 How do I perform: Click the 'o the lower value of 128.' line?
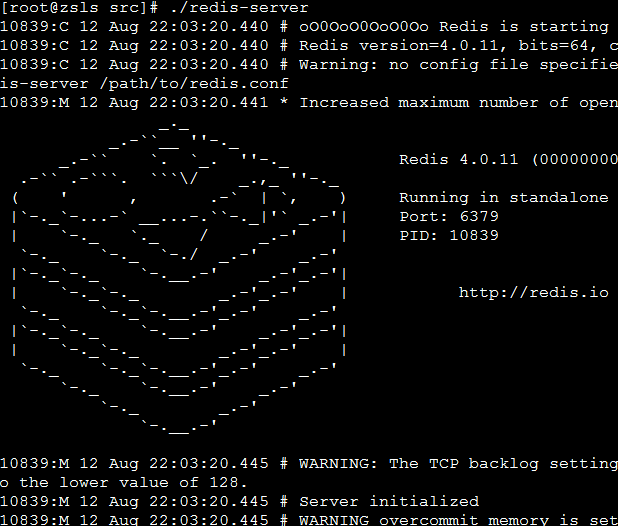click(124, 482)
